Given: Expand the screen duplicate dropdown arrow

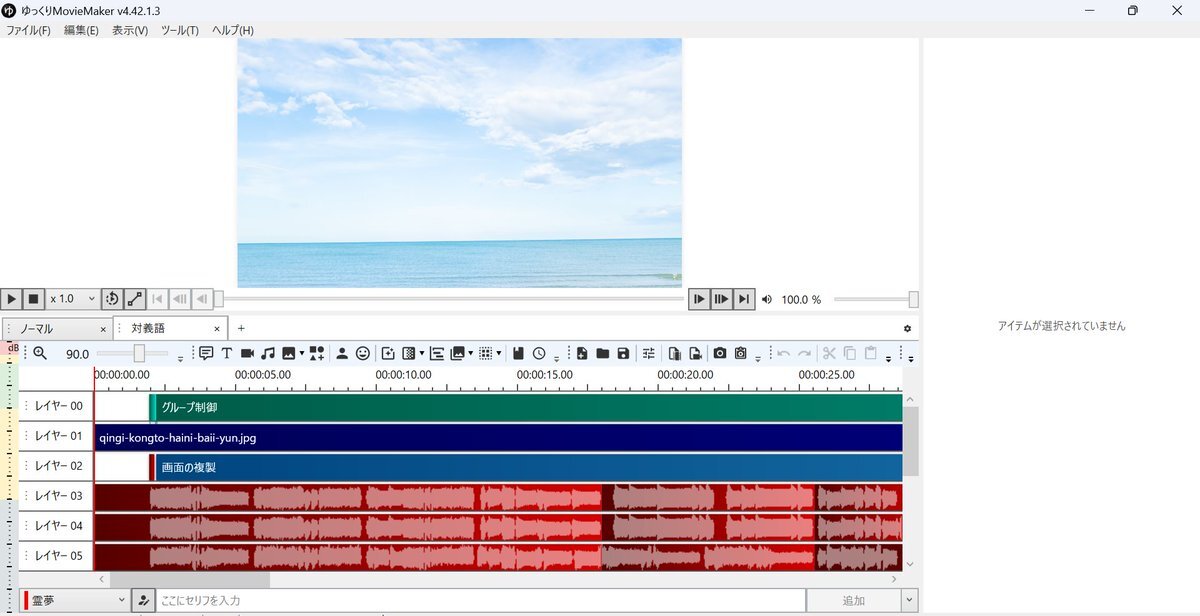Looking at the screenshot, I should tap(471, 353).
